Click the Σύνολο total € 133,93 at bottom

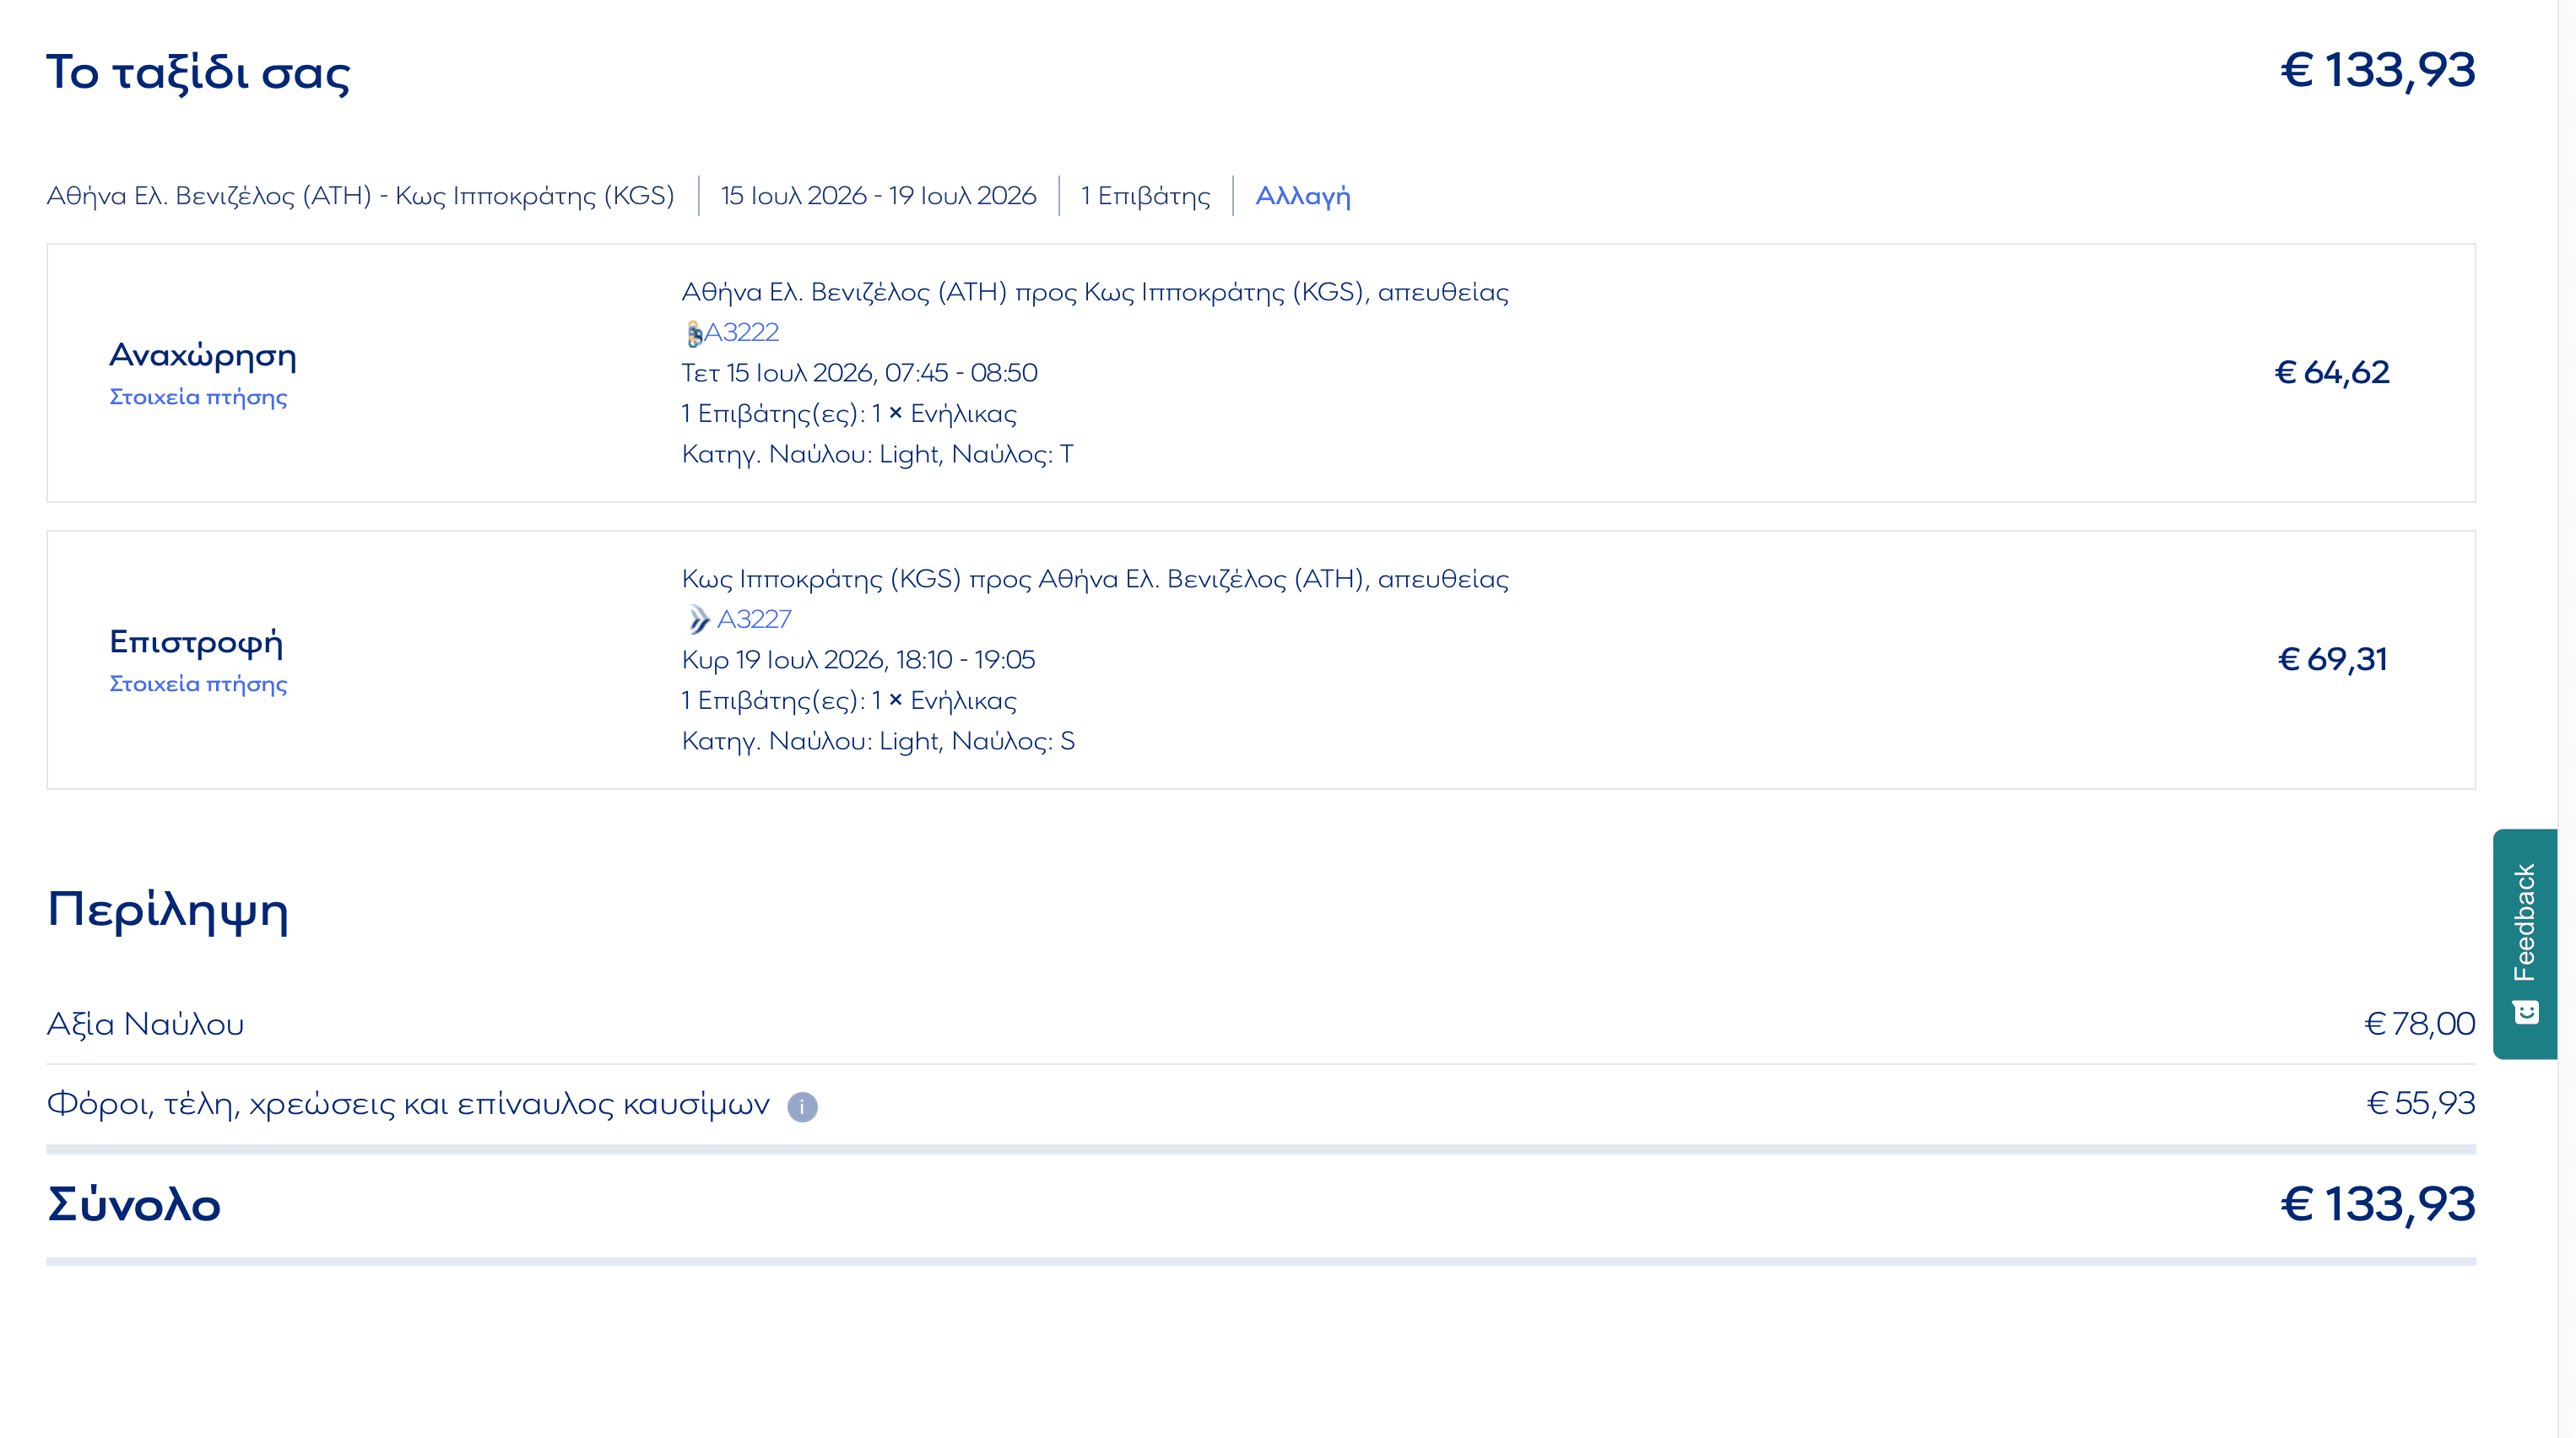point(2376,1204)
